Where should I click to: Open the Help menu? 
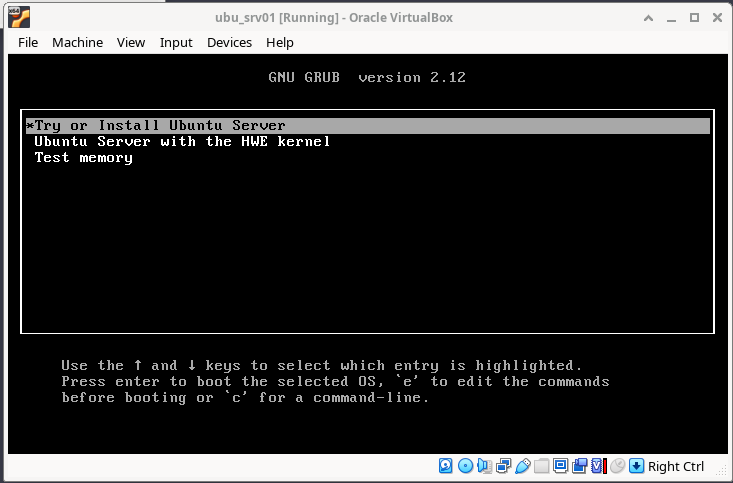(x=280, y=42)
